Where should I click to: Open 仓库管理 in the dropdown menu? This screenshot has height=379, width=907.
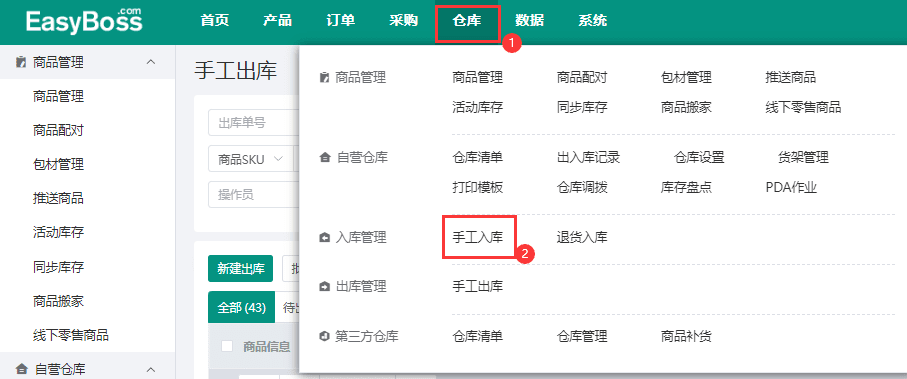click(x=582, y=336)
